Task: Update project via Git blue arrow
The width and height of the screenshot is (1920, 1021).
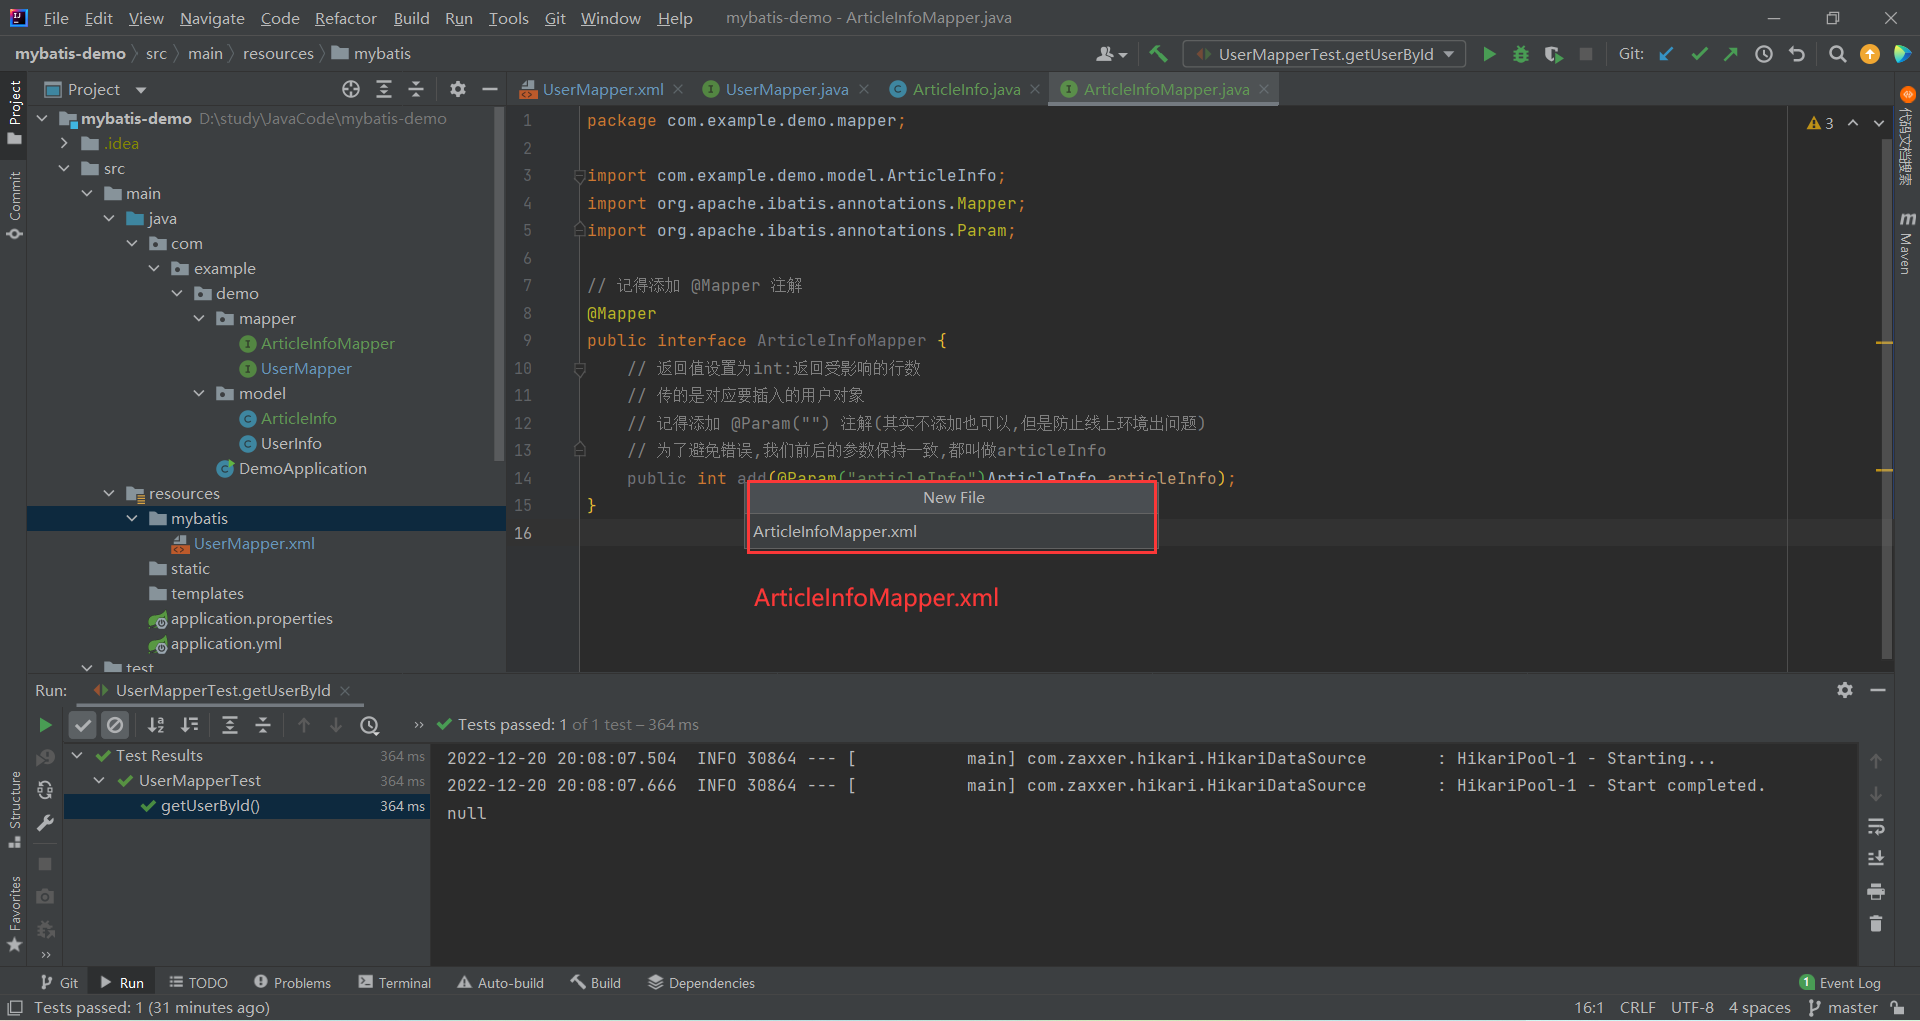Action: click(1666, 54)
